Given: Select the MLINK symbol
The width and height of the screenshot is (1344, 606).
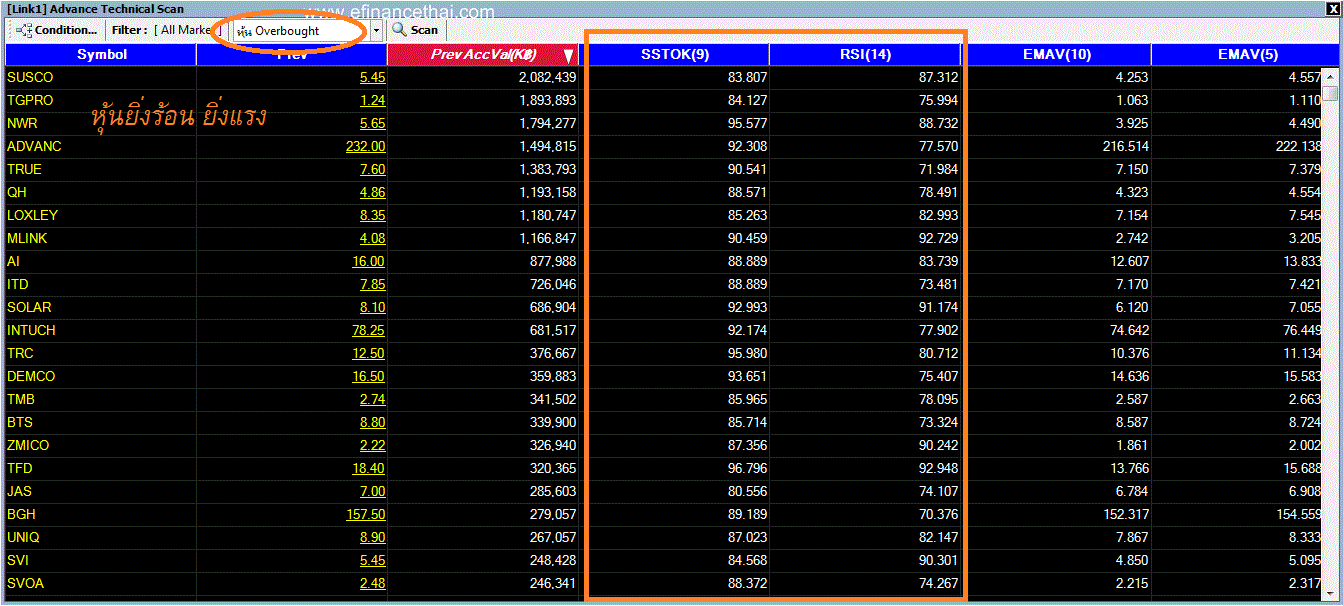Looking at the screenshot, I should (27, 238).
